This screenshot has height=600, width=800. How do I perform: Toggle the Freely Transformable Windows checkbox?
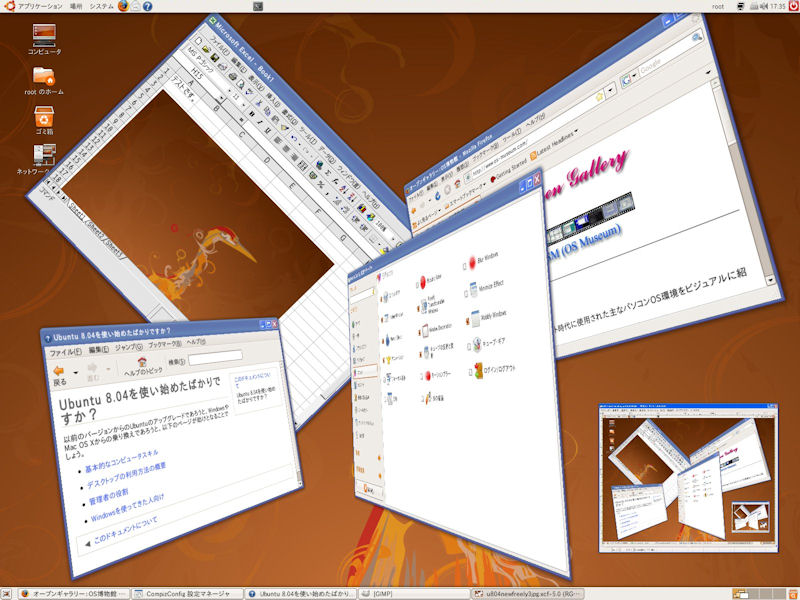(418, 309)
